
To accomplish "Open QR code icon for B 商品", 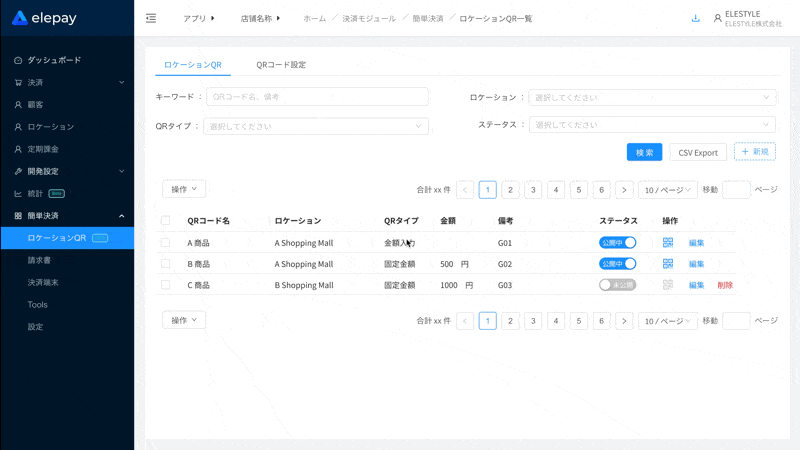I will point(668,263).
